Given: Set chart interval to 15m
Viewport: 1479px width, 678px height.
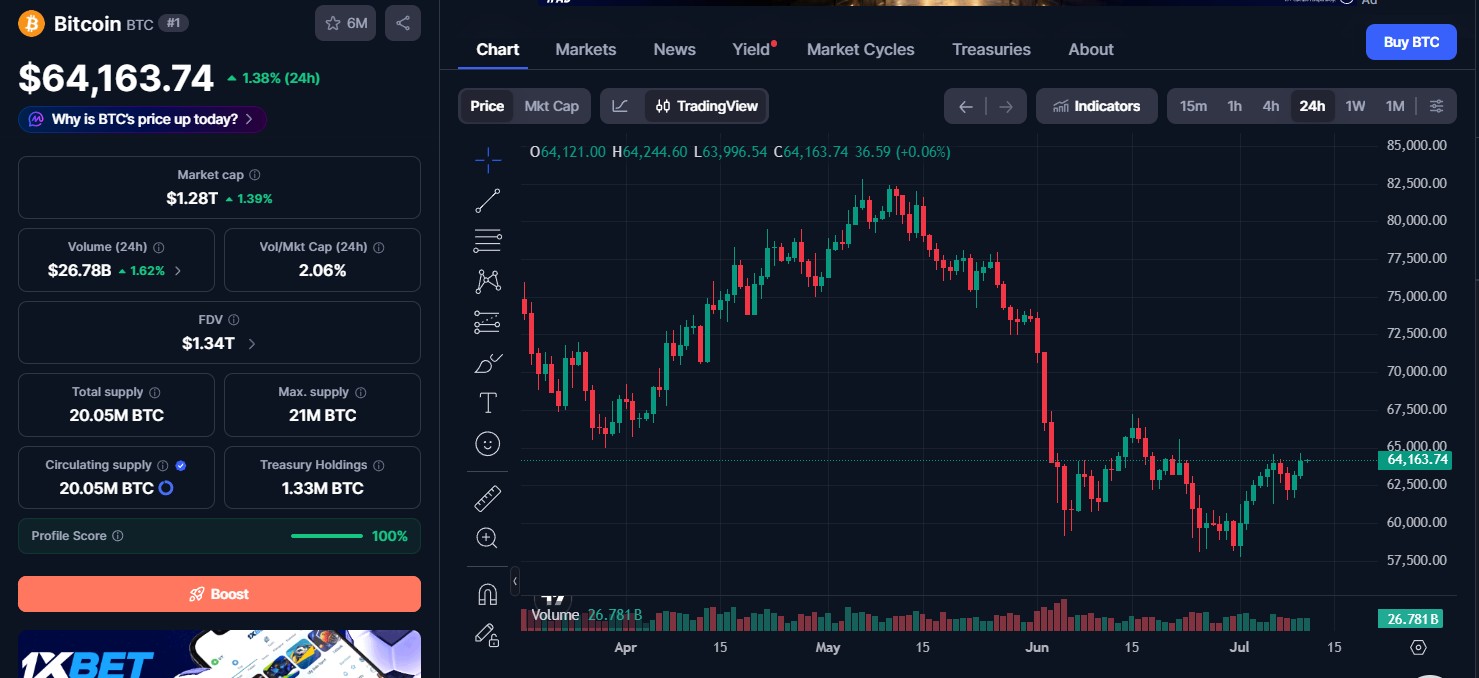Looking at the screenshot, I should [x=1193, y=106].
